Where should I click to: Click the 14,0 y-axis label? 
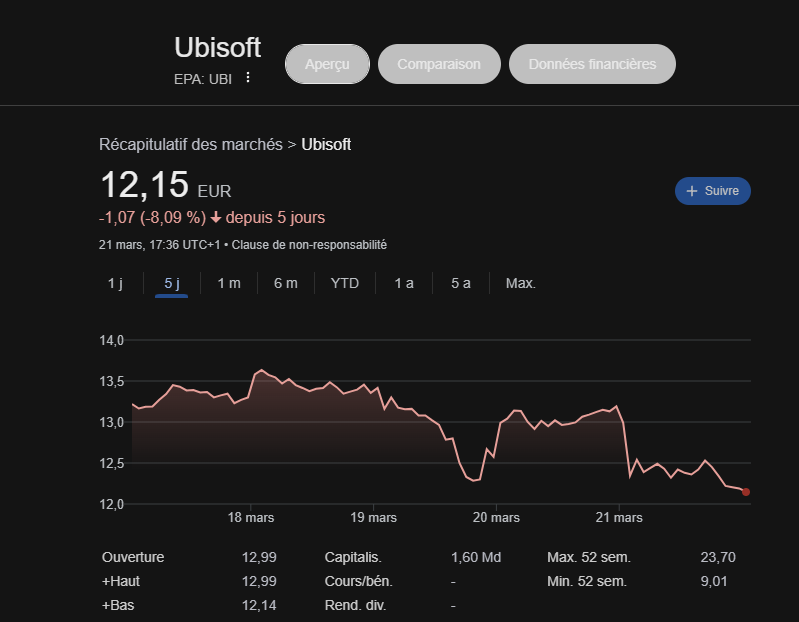112,340
